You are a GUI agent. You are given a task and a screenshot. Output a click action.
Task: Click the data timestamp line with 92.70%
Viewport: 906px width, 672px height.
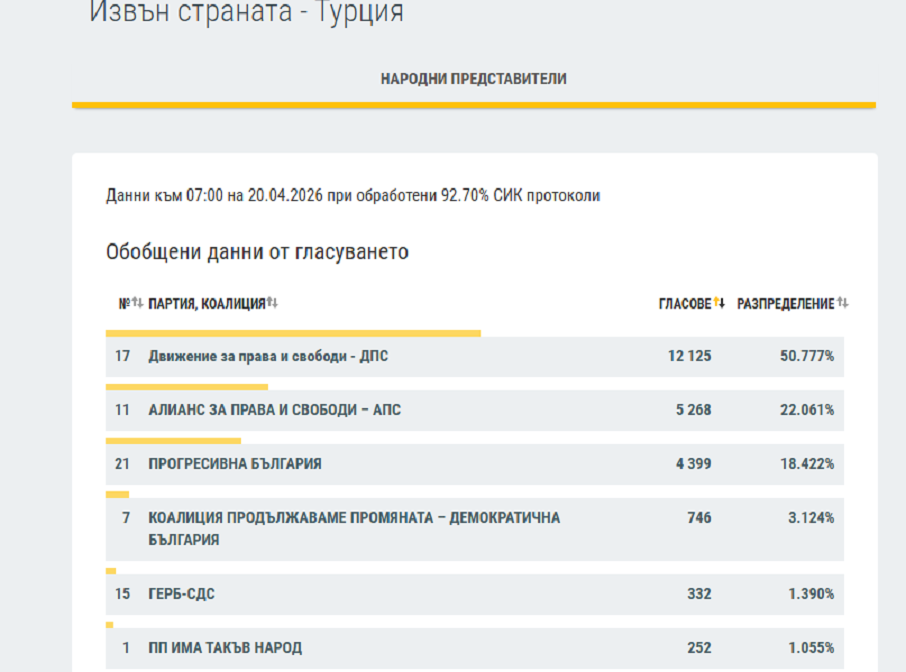353,196
